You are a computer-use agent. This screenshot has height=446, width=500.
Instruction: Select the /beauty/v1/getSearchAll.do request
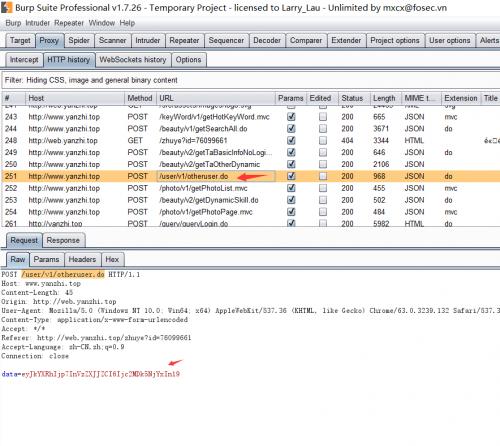point(250,129)
